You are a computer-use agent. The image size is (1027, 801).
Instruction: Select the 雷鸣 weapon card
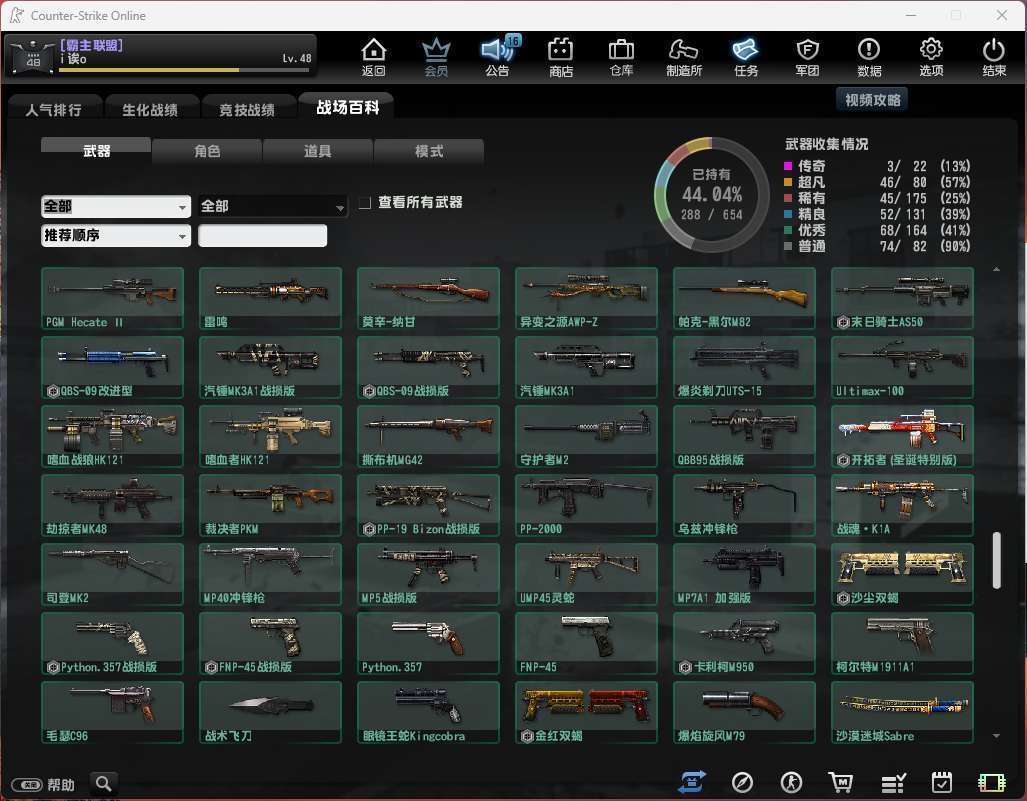tap(271, 298)
